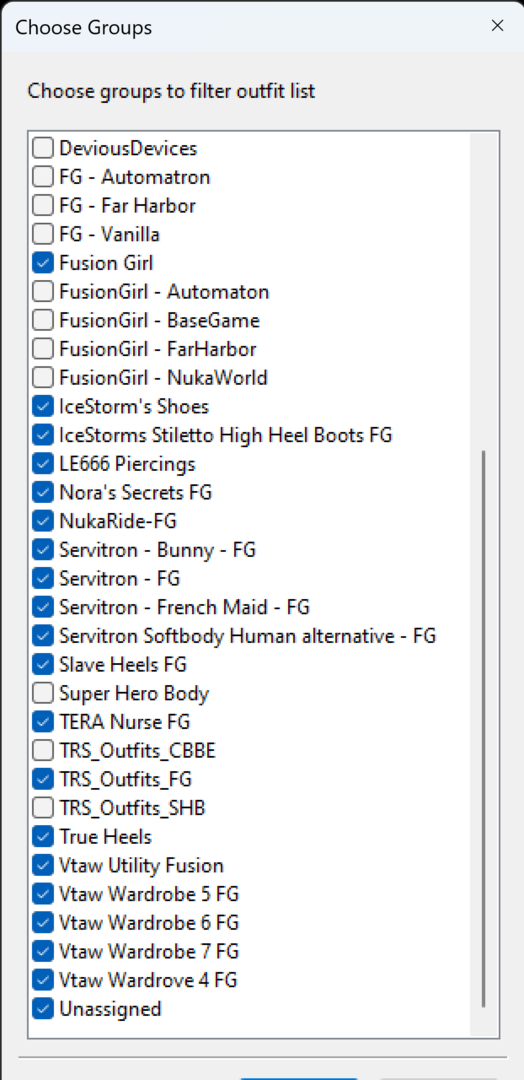Screen dimensions: 524x1080
Task: Check the TRS_Outfits_CBBE group
Action: tap(43, 750)
